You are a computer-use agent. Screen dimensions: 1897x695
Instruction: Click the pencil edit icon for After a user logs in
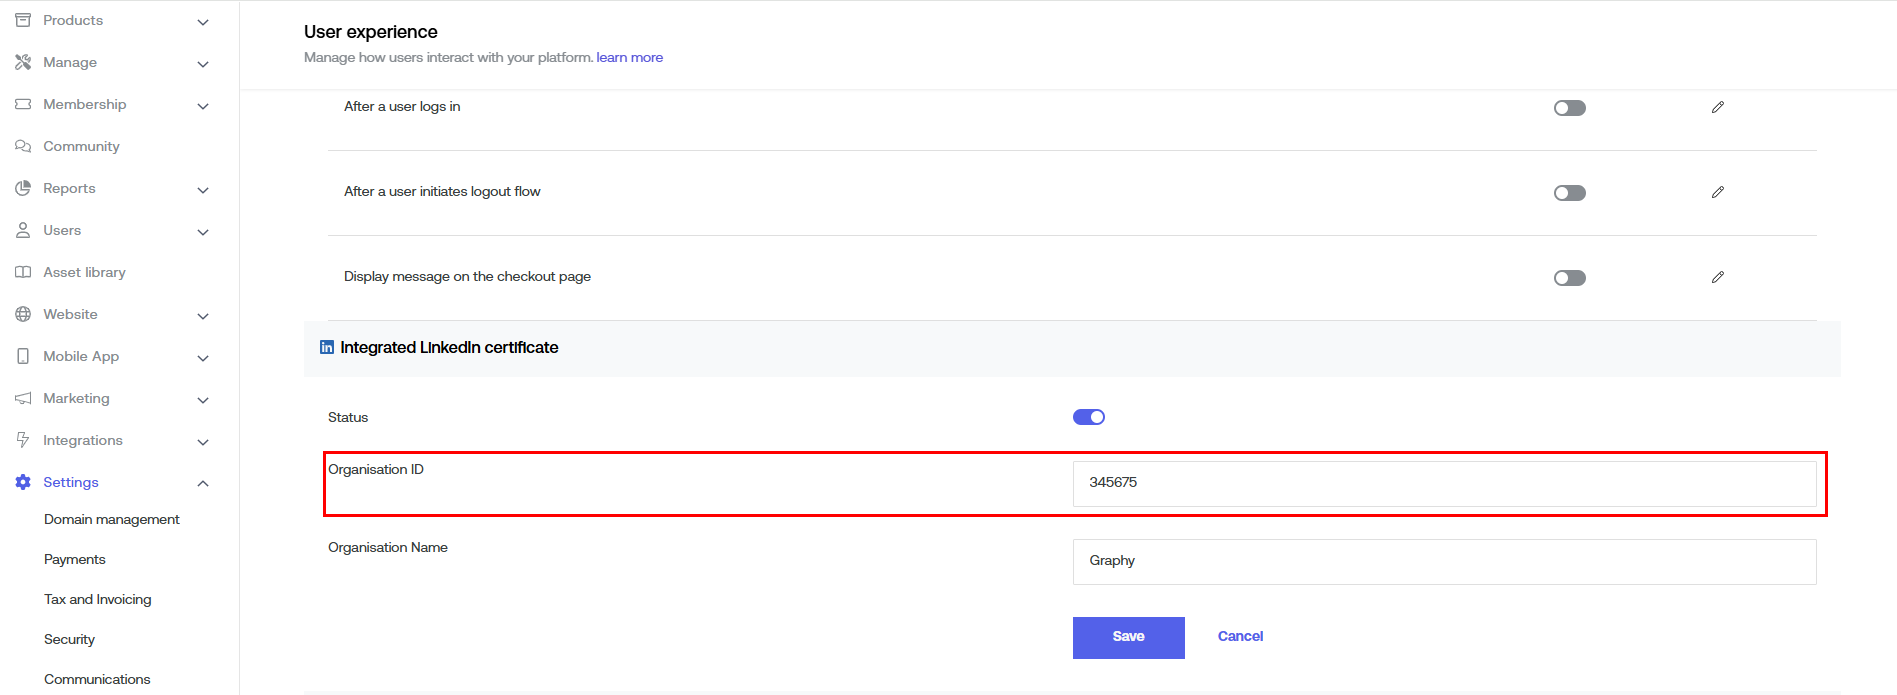pyautogui.click(x=1717, y=107)
